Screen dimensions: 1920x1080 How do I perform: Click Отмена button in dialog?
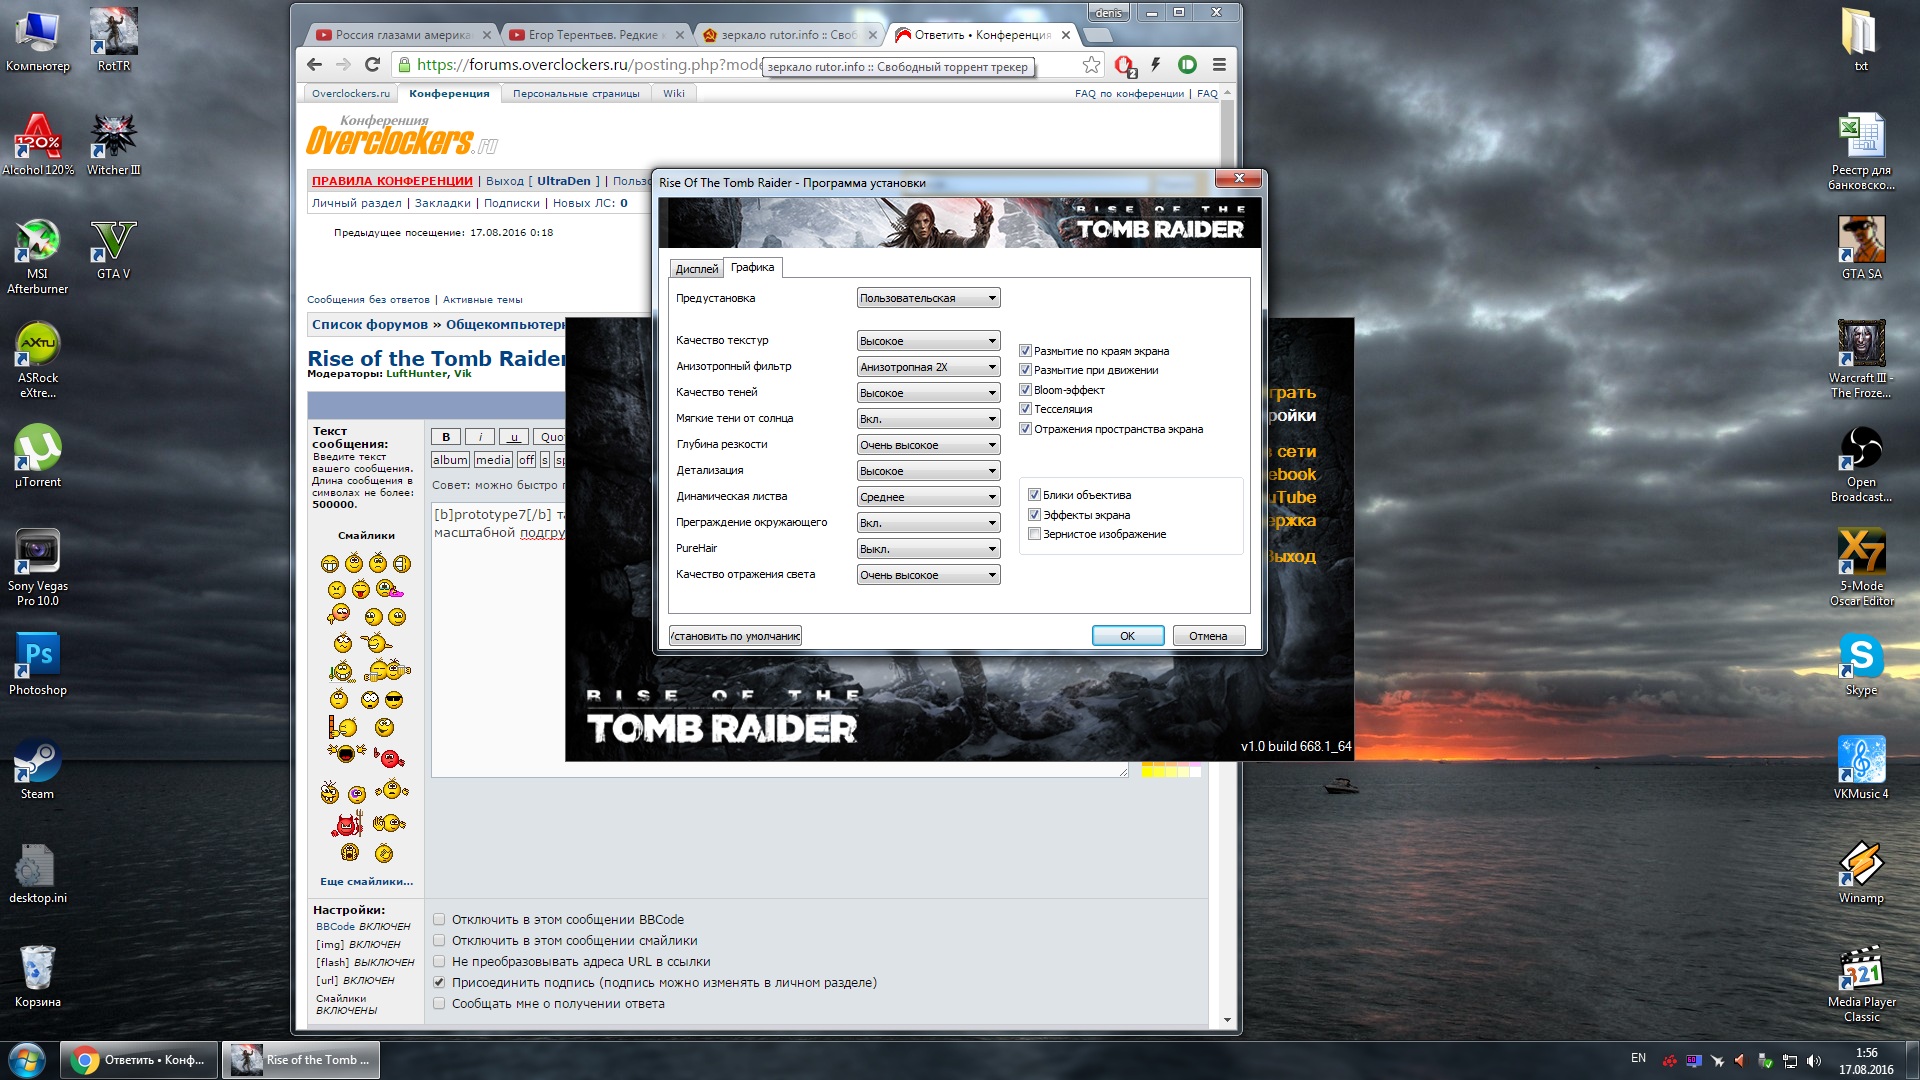point(1208,636)
